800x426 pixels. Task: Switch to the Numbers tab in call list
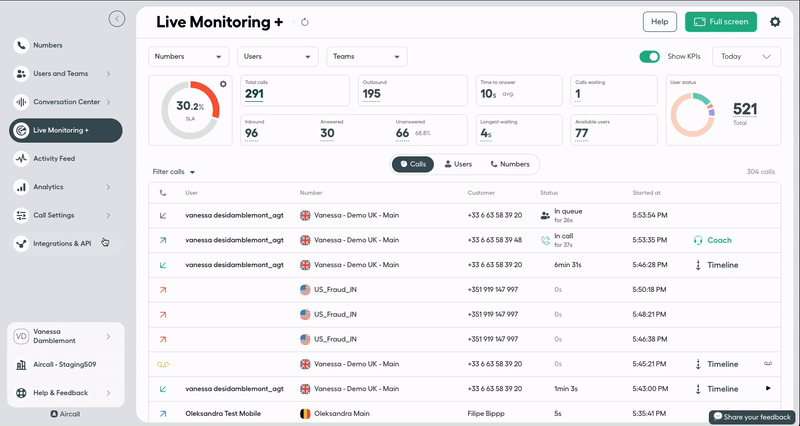pyautogui.click(x=510, y=164)
